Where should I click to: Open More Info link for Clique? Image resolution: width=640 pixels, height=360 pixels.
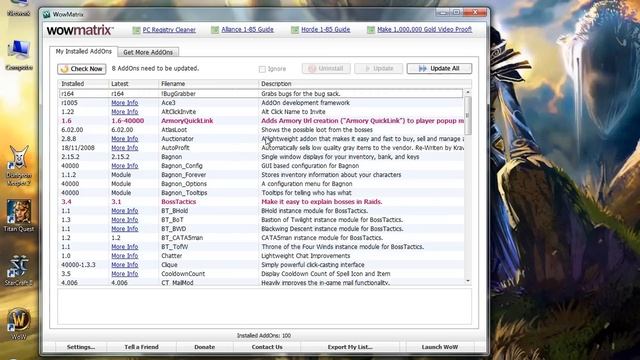[124, 264]
